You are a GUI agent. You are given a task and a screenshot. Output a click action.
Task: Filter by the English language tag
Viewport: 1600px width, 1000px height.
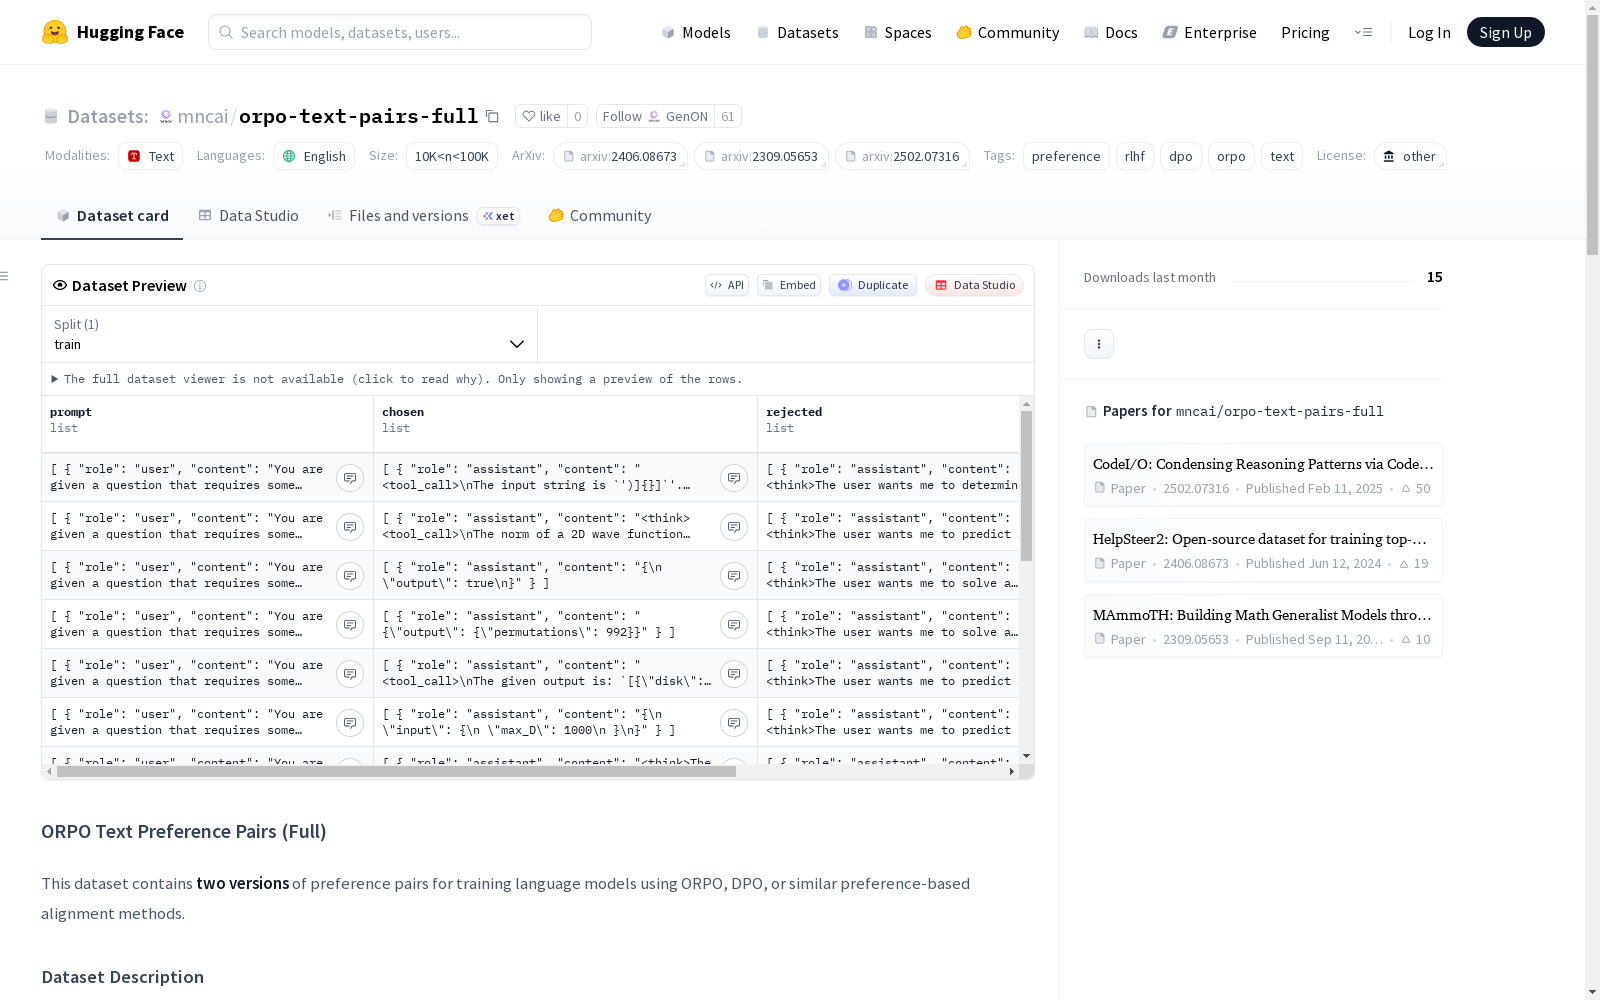click(x=314, y=156)
